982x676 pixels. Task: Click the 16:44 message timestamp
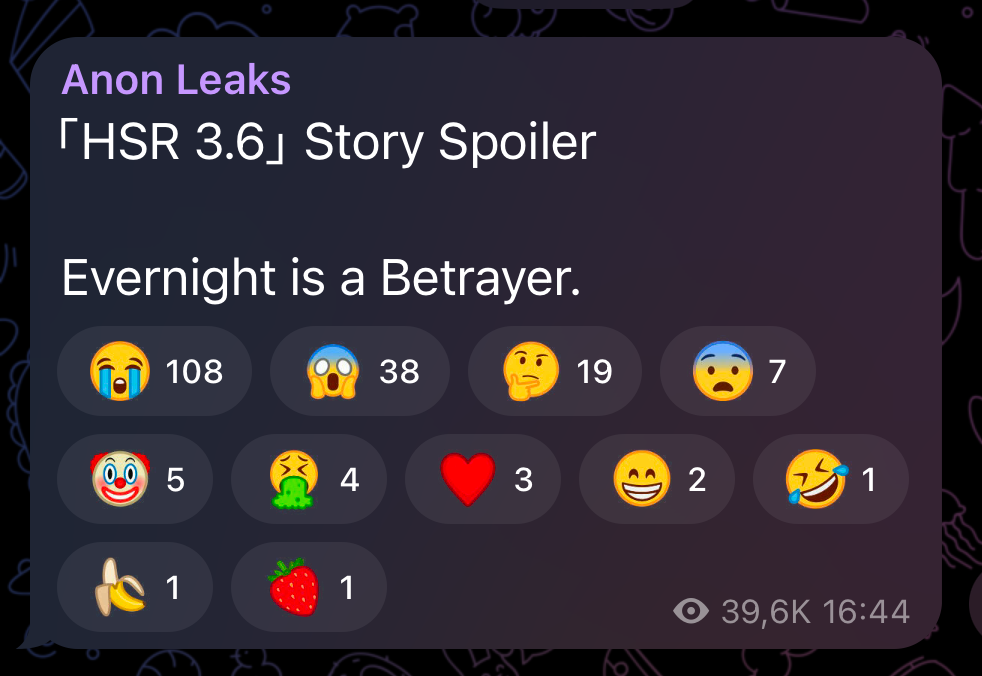pyautogui.click(x=866, y=611)
